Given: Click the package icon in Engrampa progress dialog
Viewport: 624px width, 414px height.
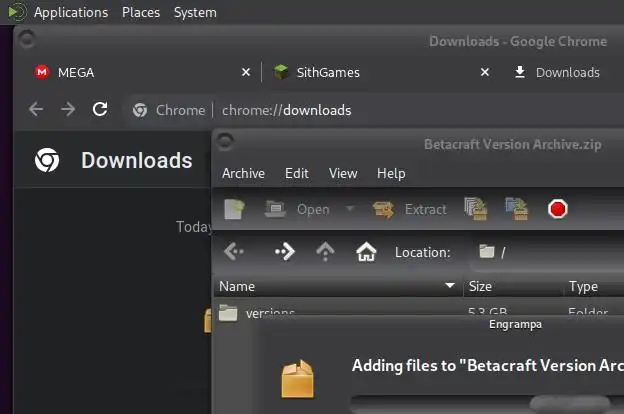Looking at the screenshot, I should click(x=297, y=379).
